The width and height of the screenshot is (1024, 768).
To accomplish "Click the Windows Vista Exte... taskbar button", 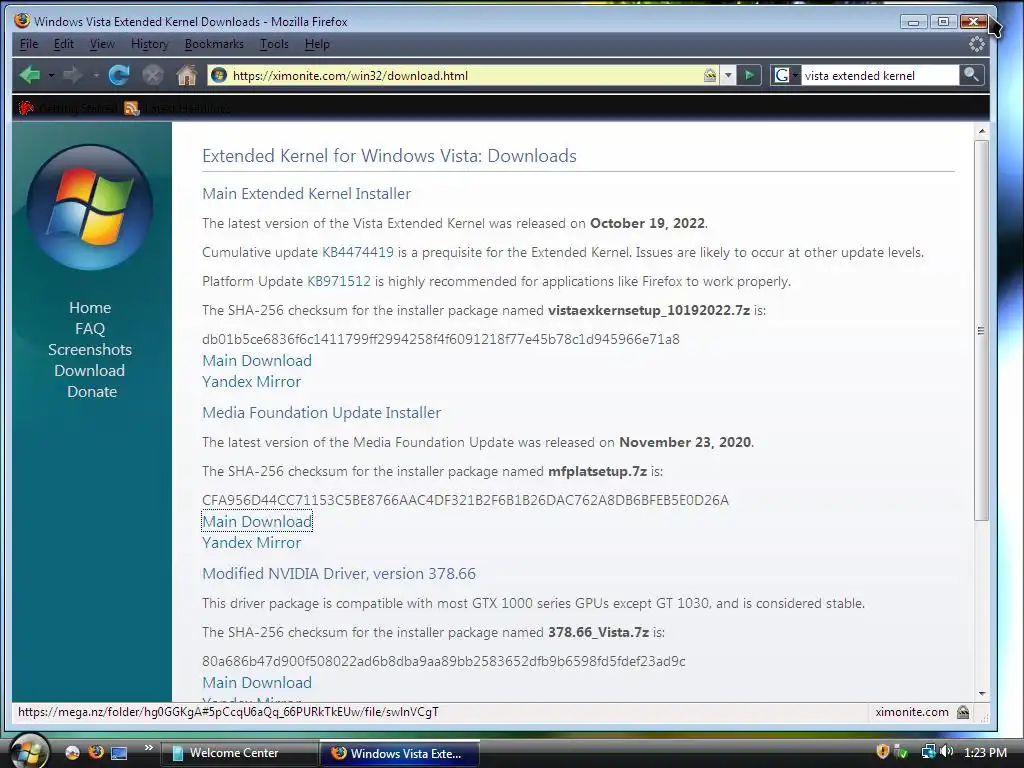I will click(400, 753).
